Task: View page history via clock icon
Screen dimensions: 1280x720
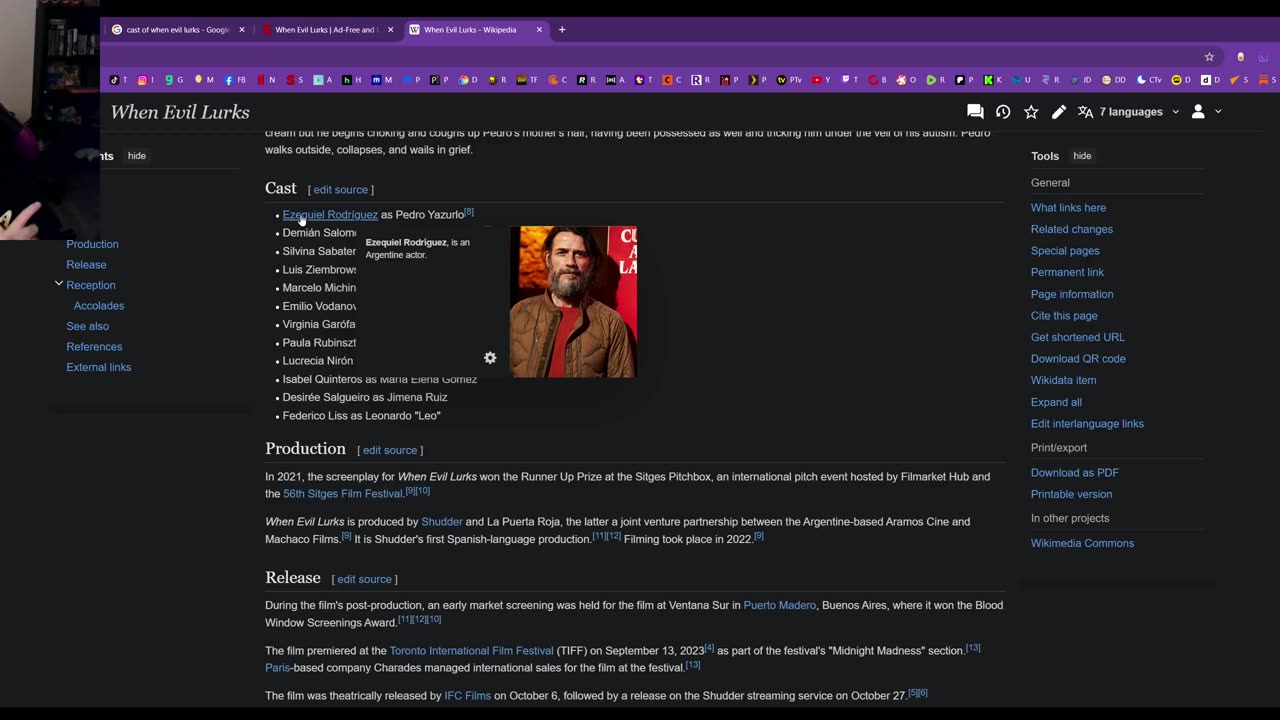Action: tap(1003, 112)
